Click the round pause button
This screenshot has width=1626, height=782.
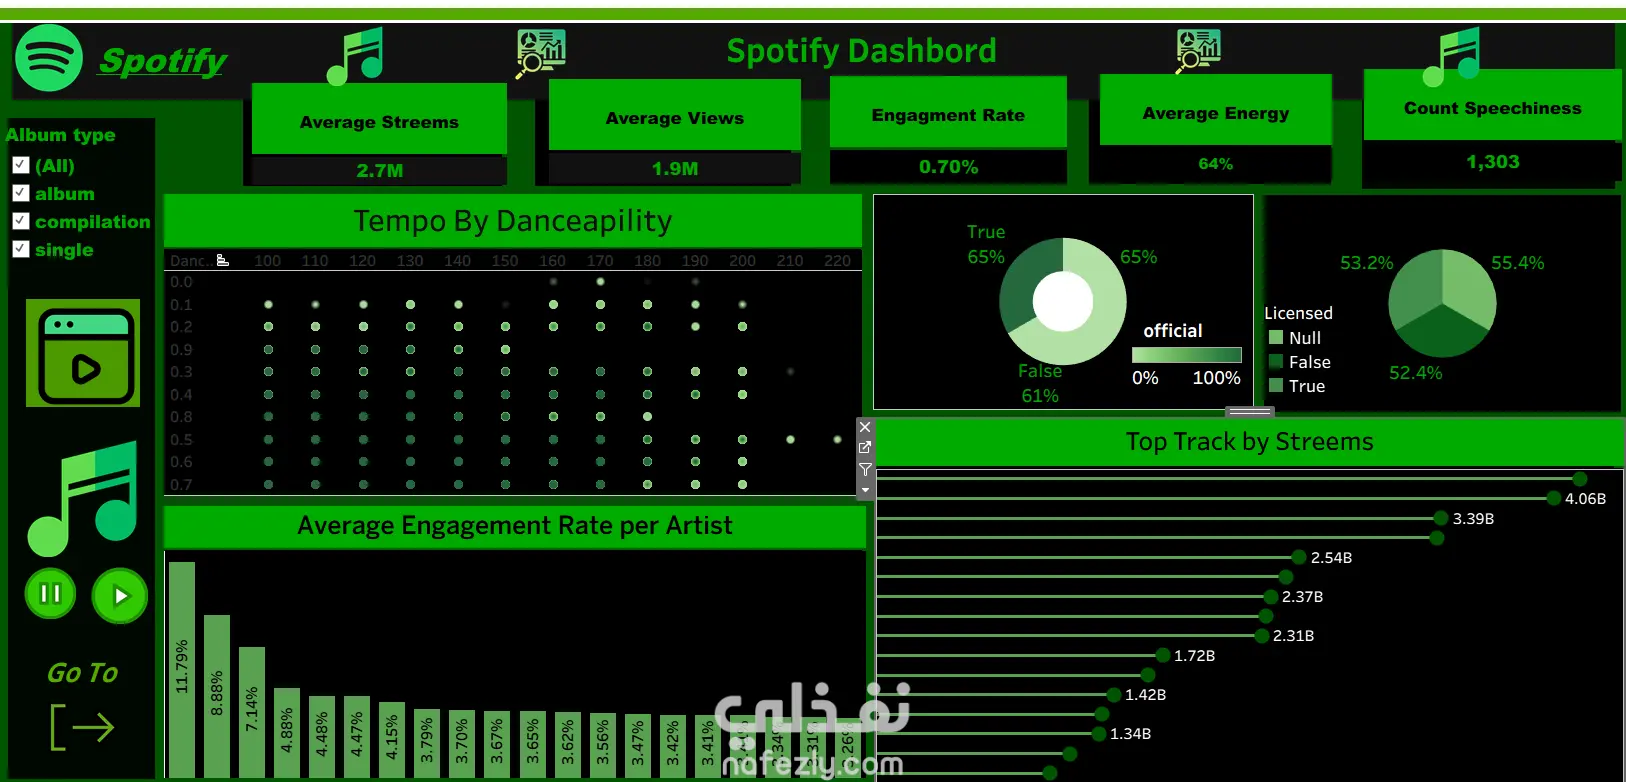(x=50, y=594)
